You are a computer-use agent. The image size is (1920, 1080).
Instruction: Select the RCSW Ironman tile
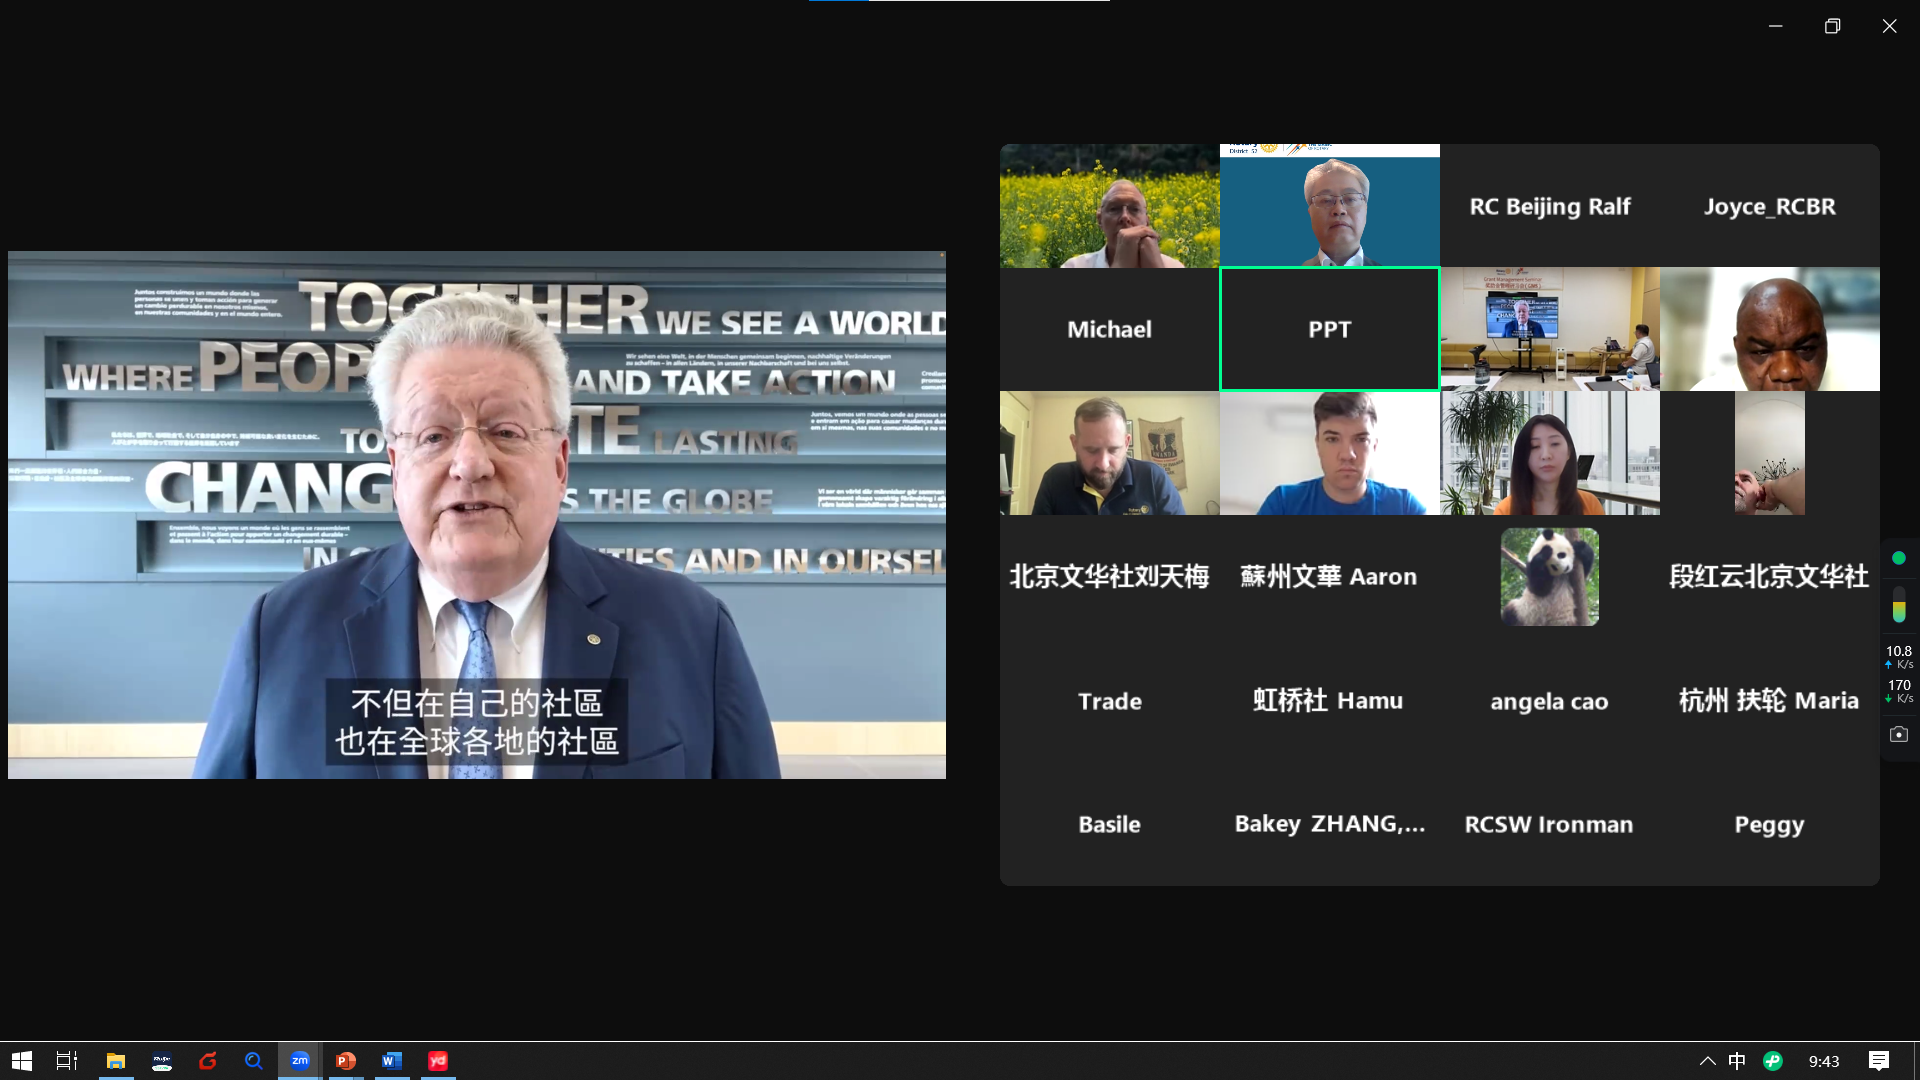click(x=1550, y=824)
